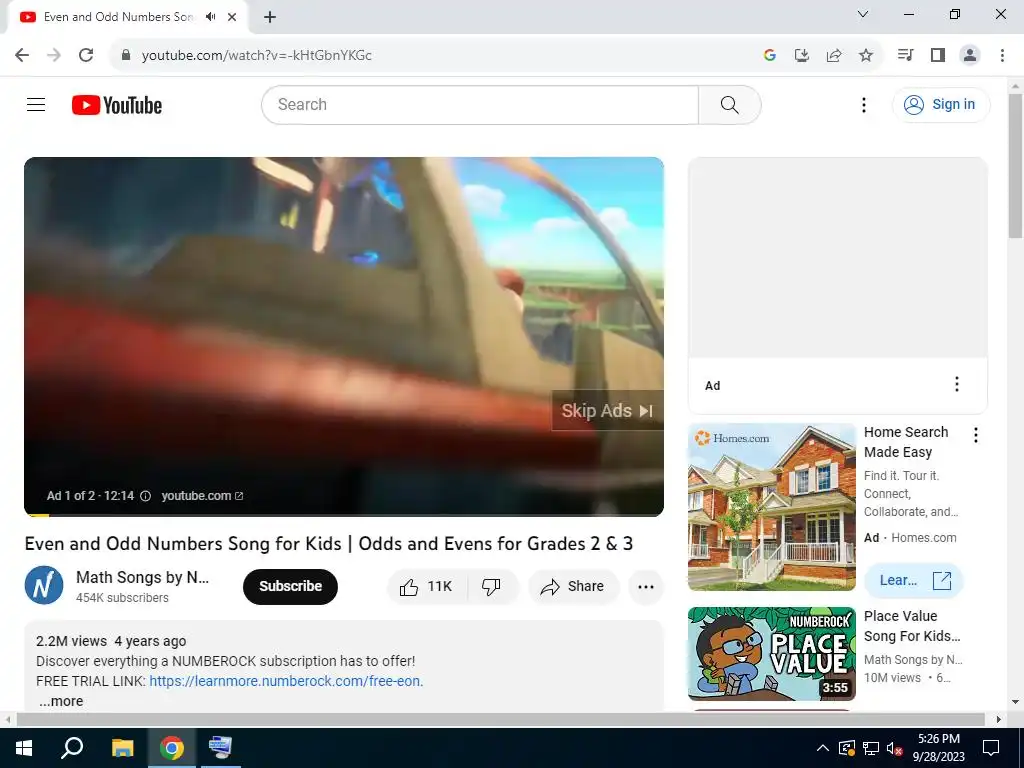Click the address bar URL
Screen dimensions: 1024x768
coord(257,56)
